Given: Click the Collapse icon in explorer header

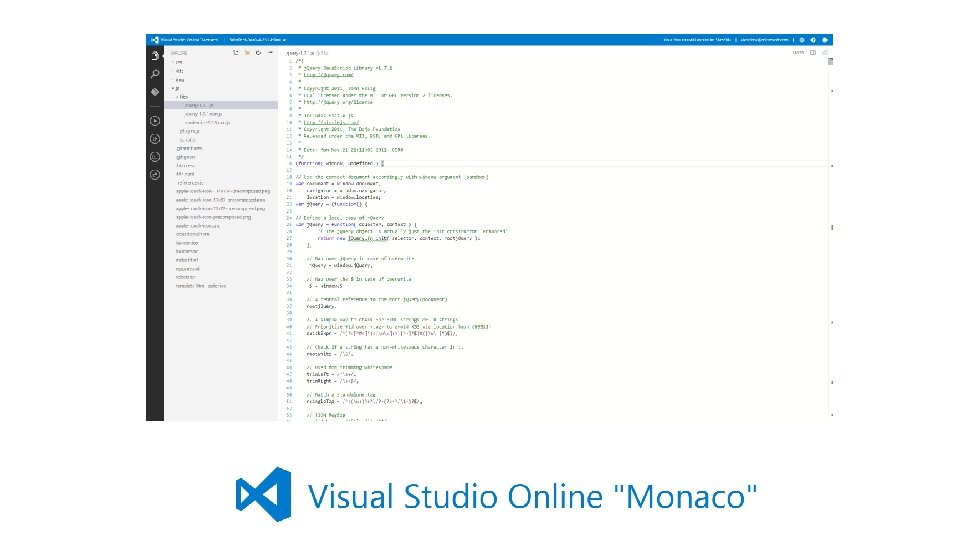Looking at the screenshot, I should (270, 53).
